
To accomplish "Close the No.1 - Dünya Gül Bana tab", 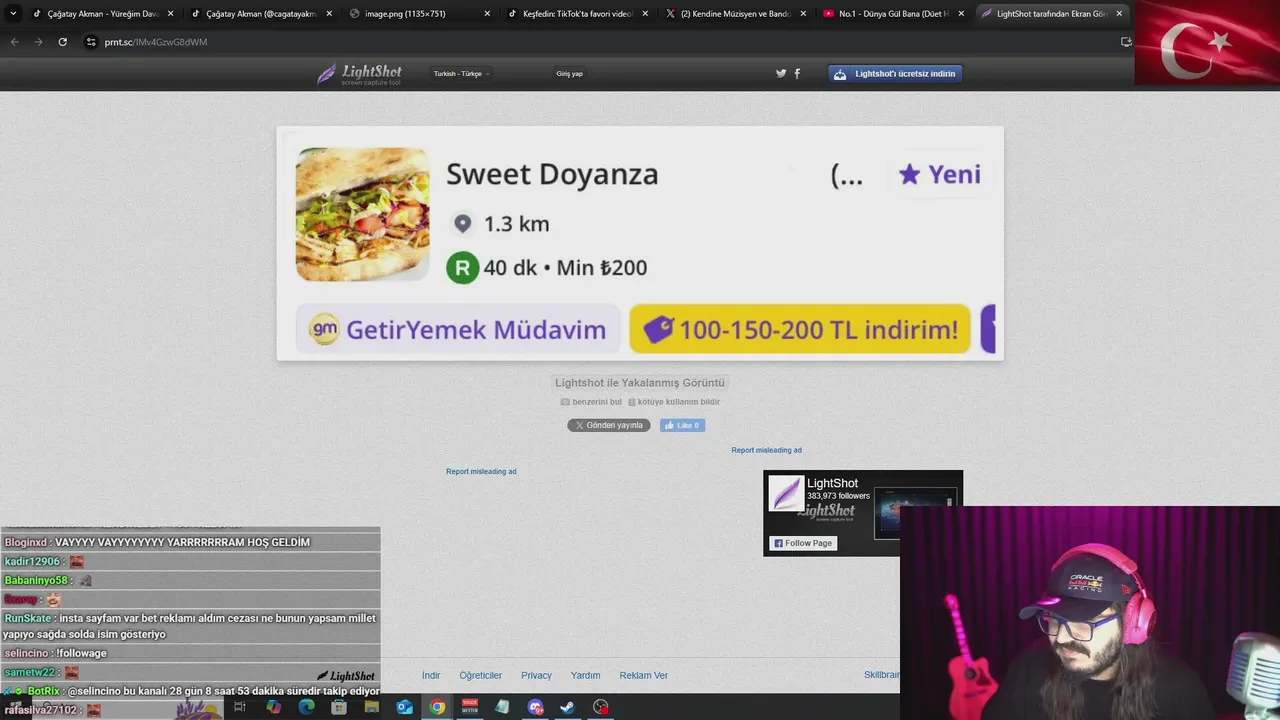I will tap(961, 14).
